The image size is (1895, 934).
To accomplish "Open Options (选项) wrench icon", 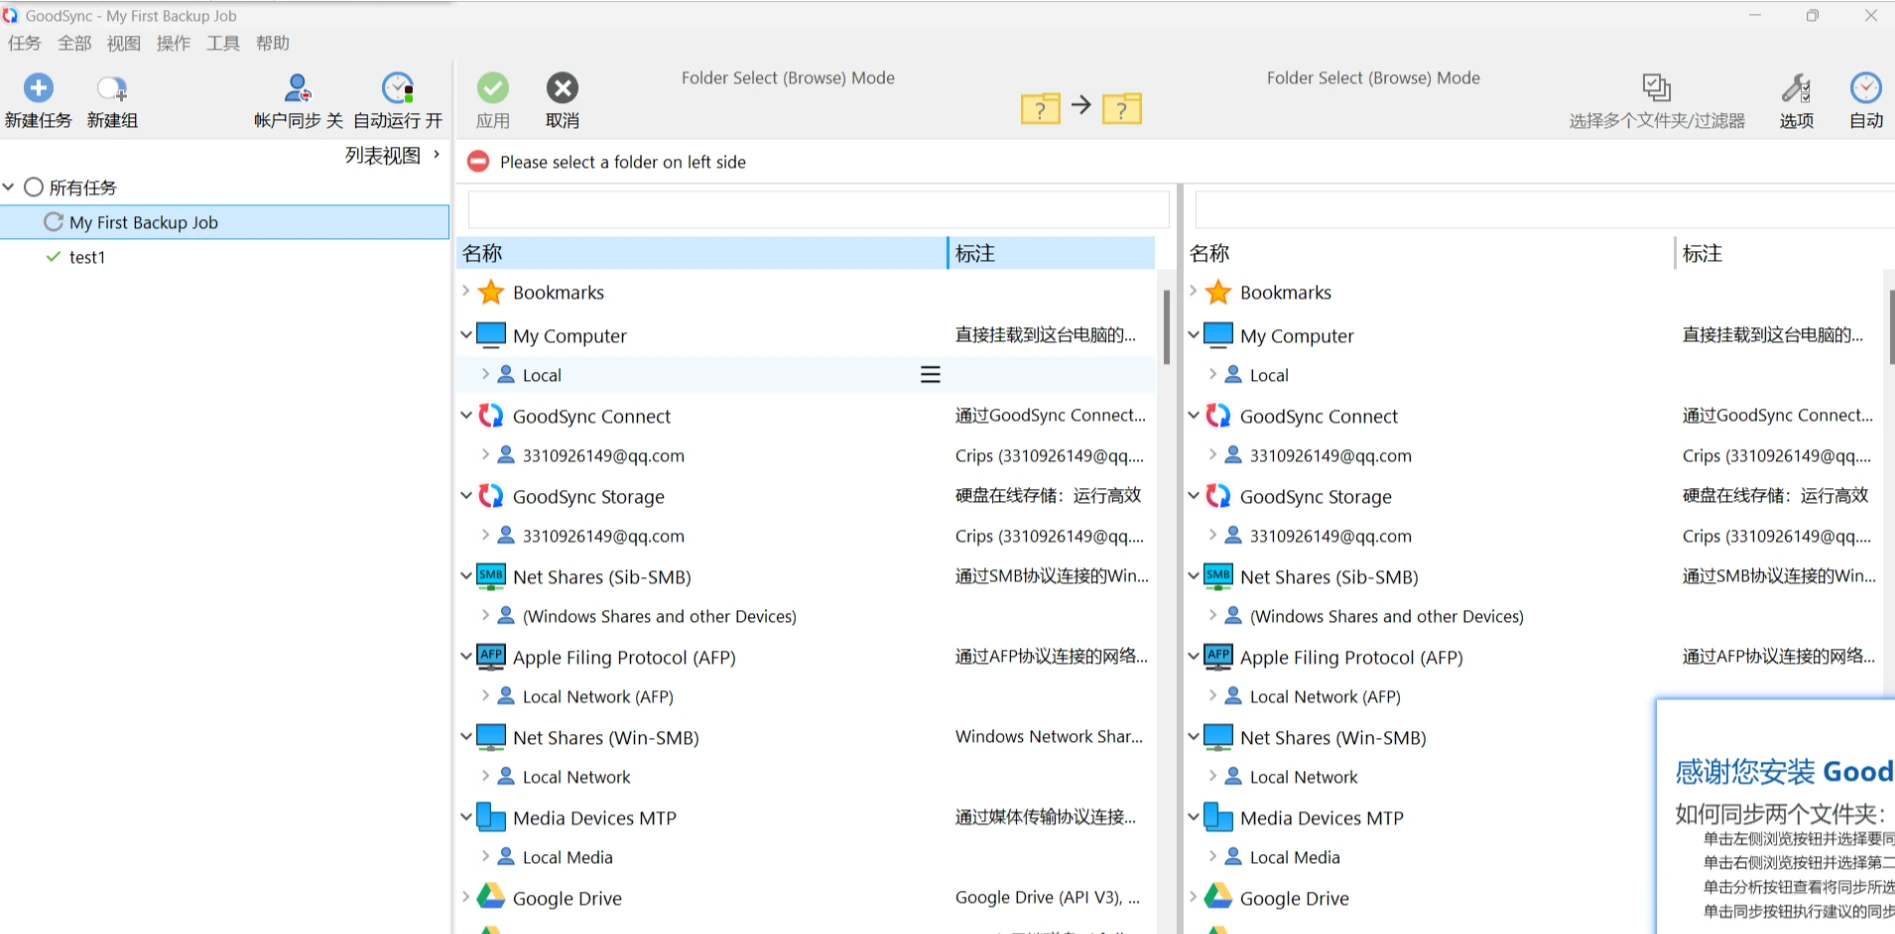I will click(1795, 89).
